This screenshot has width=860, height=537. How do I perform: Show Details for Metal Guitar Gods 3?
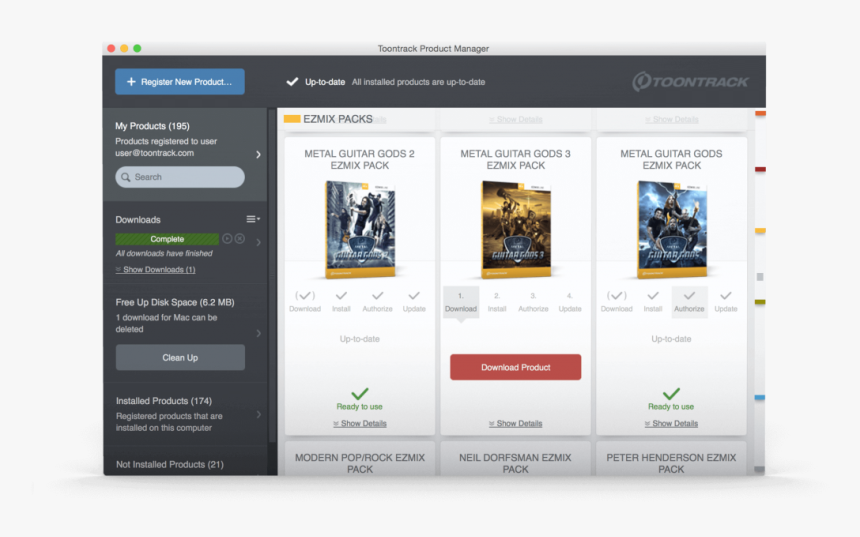point(516,423)
